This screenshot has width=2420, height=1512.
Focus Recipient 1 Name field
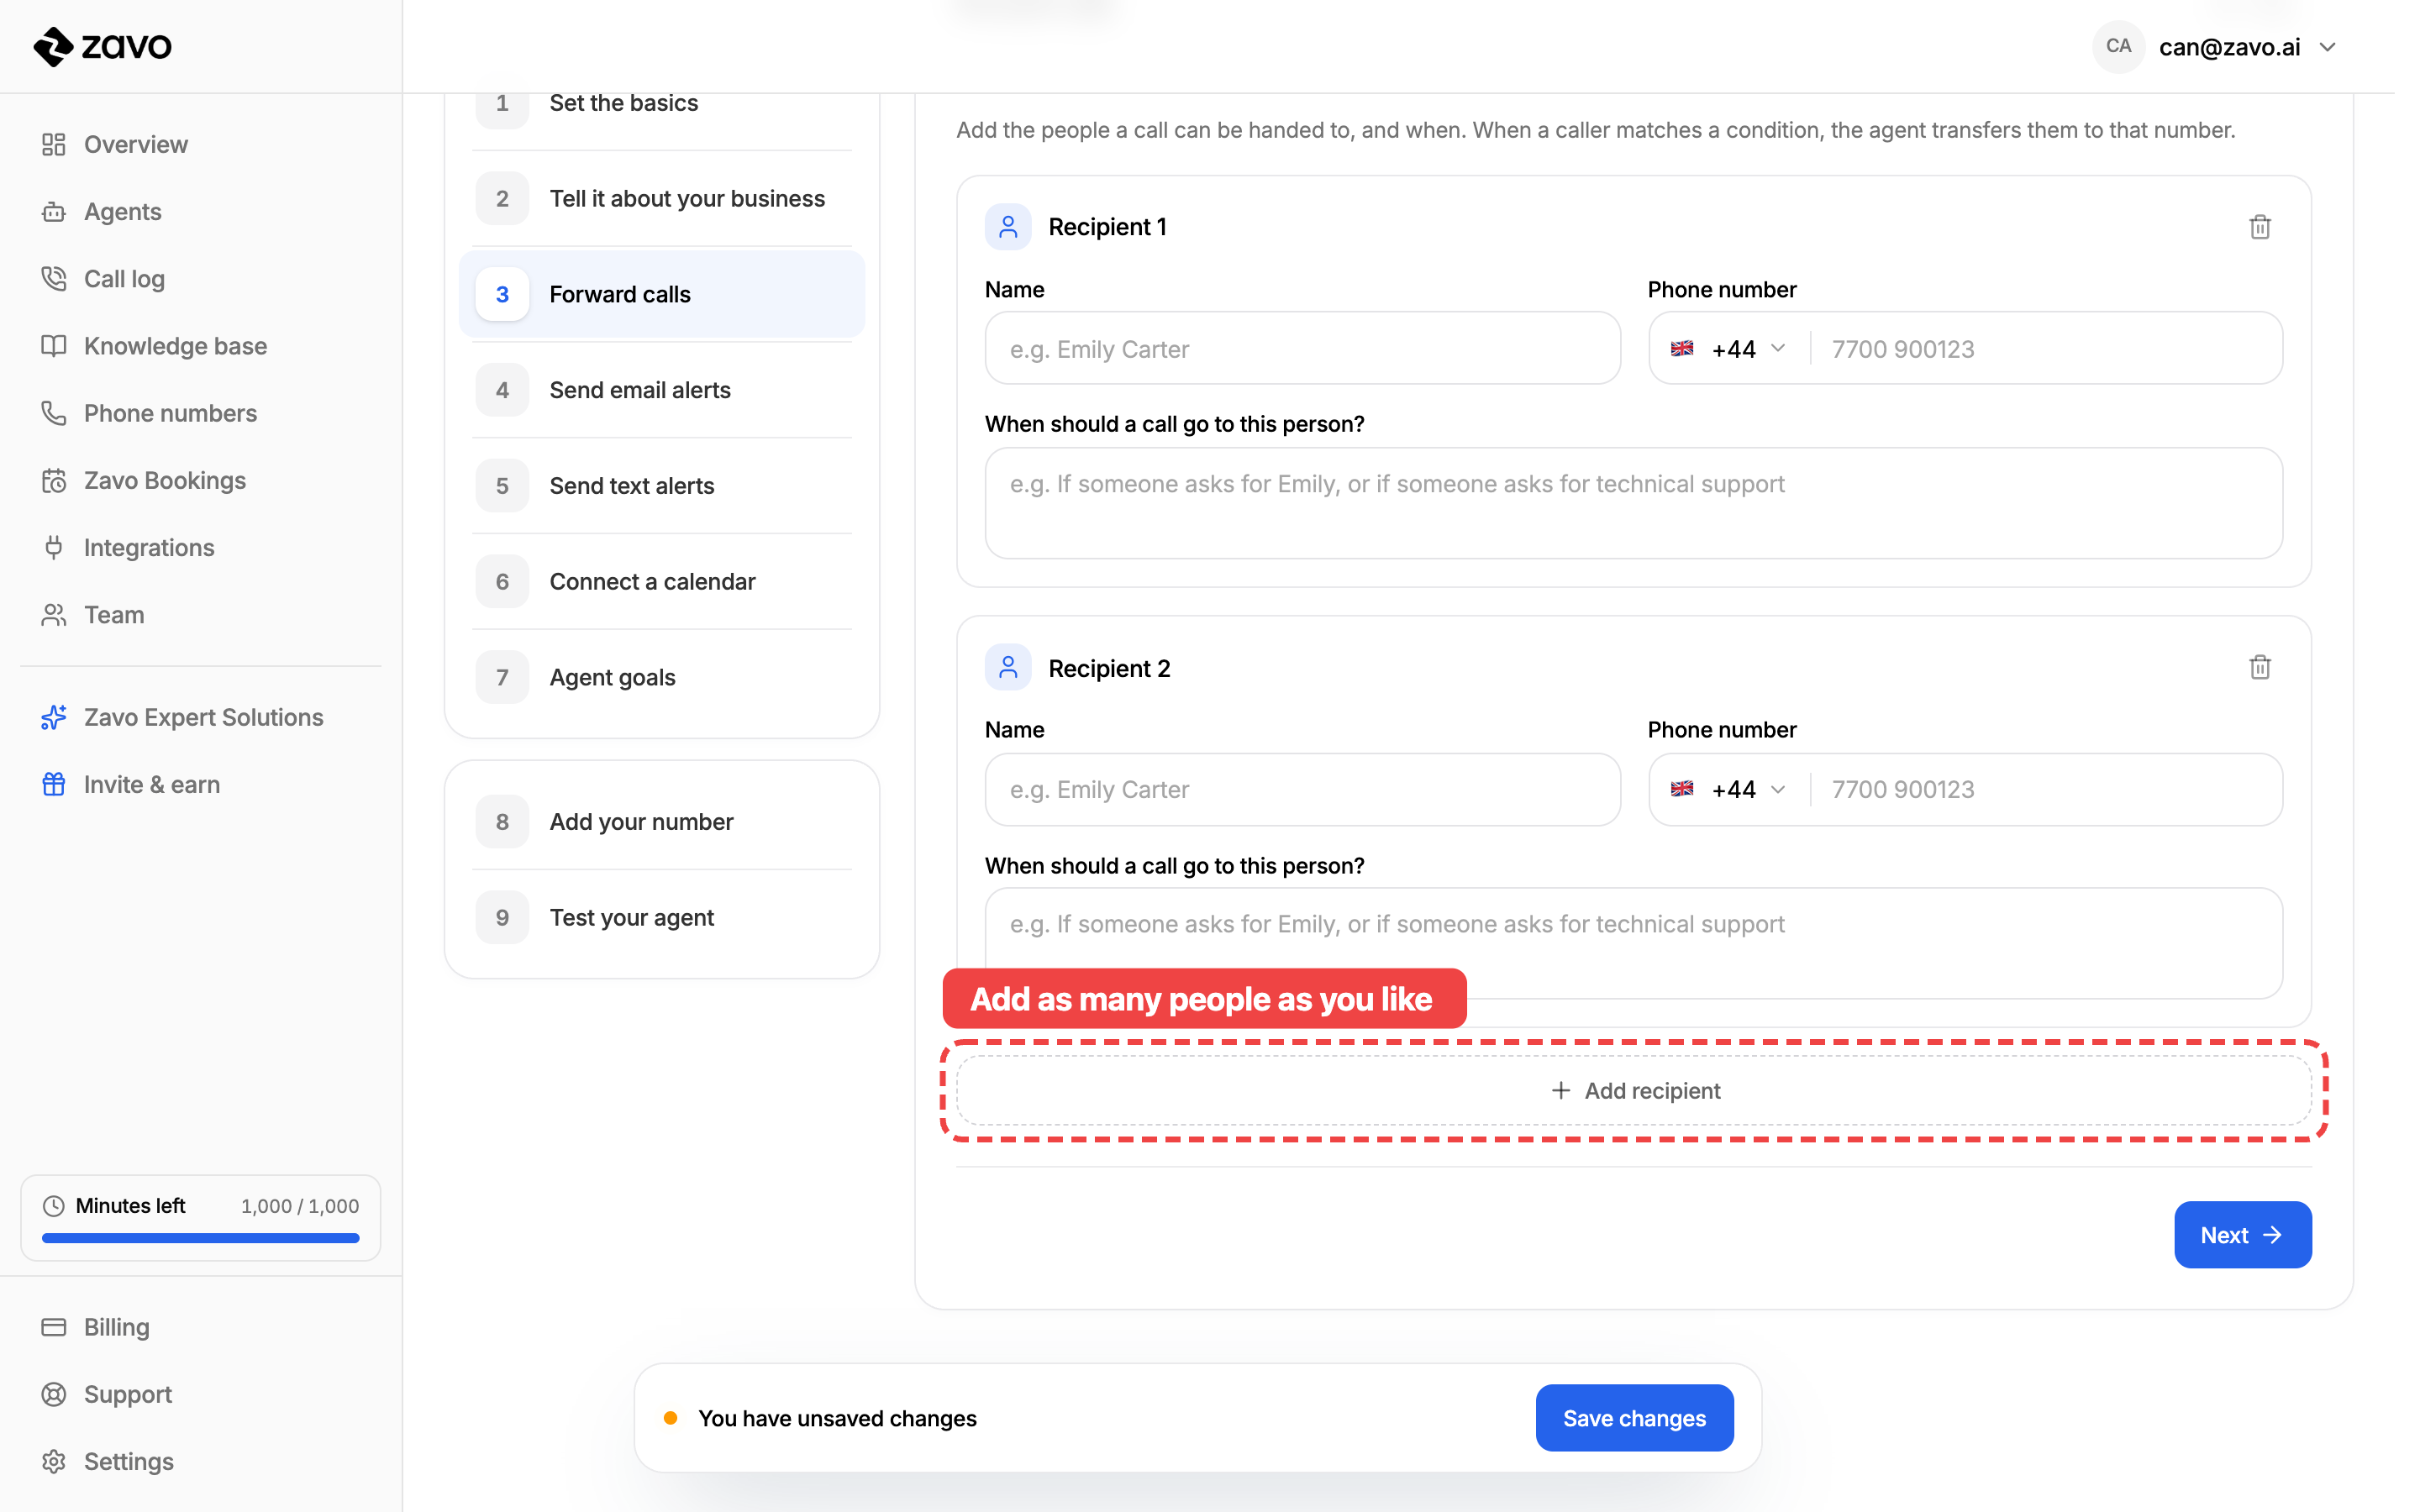pyautogui.click(x=1302, y=348)
